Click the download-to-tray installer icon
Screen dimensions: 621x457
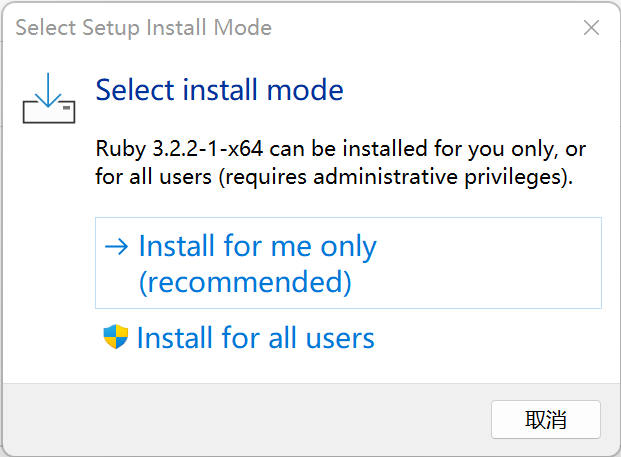tap(47, 96)
